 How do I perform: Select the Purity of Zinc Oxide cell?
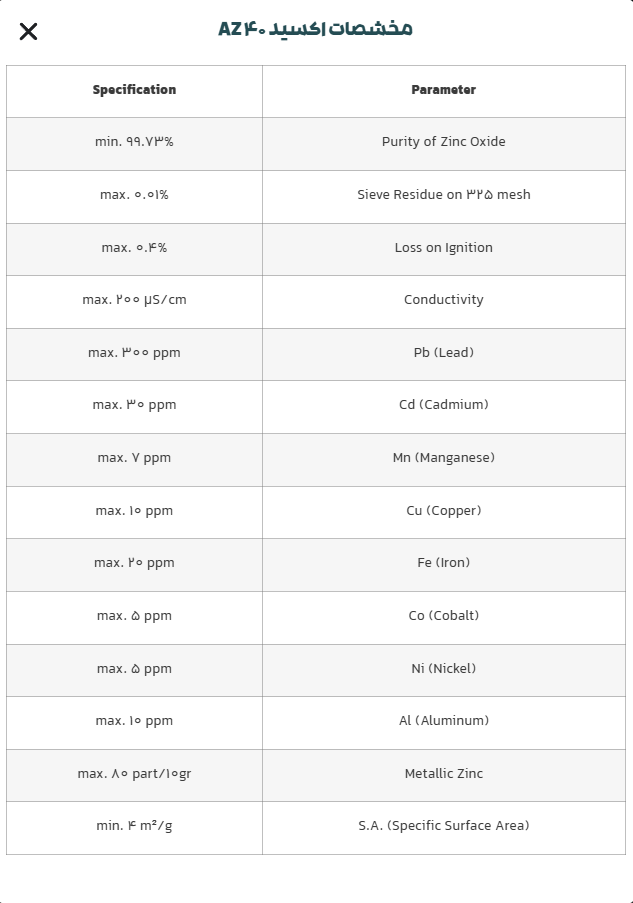click(443, 142)
